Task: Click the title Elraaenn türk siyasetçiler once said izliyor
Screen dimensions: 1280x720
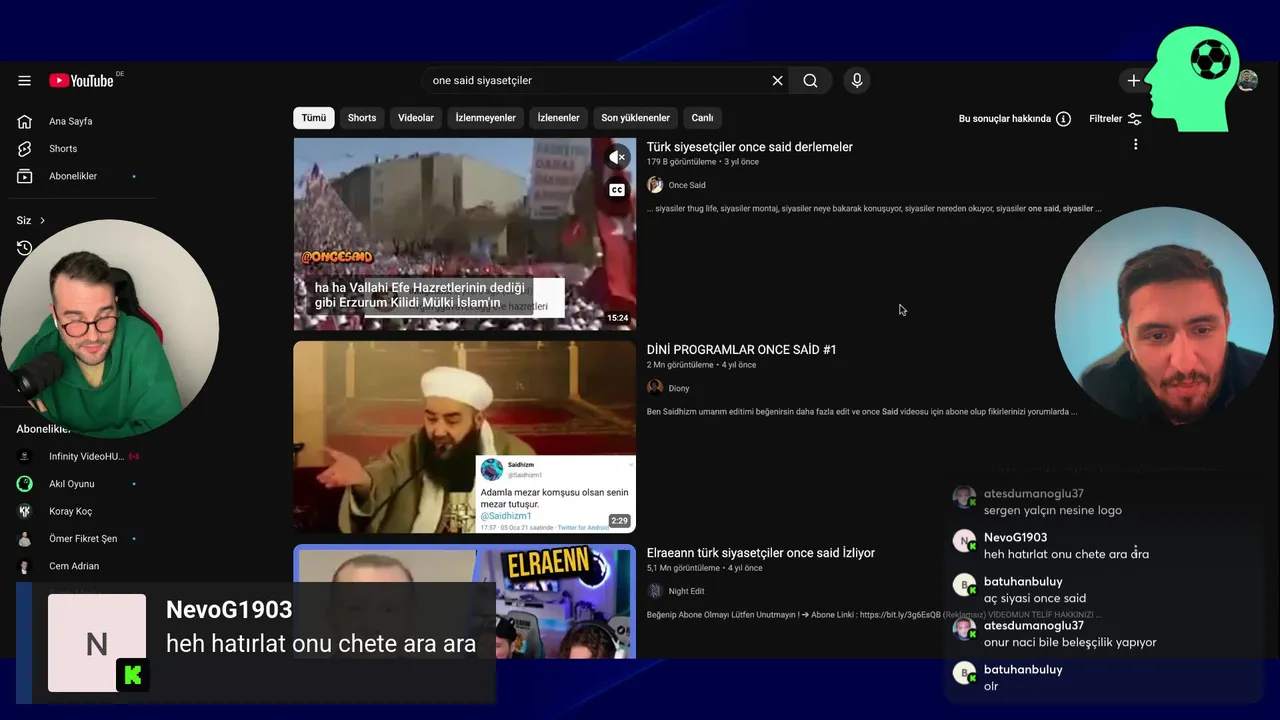Action: (761, 553)
